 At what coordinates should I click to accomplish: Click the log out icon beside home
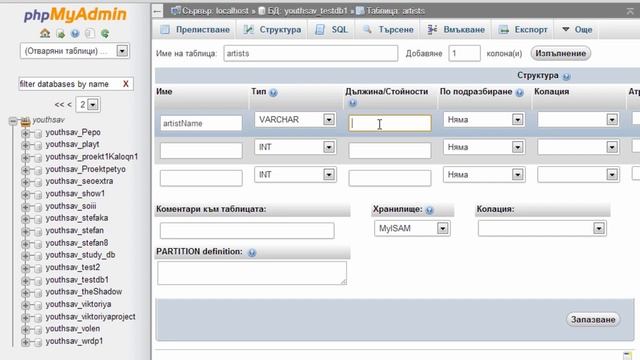[x=60, y=33]
